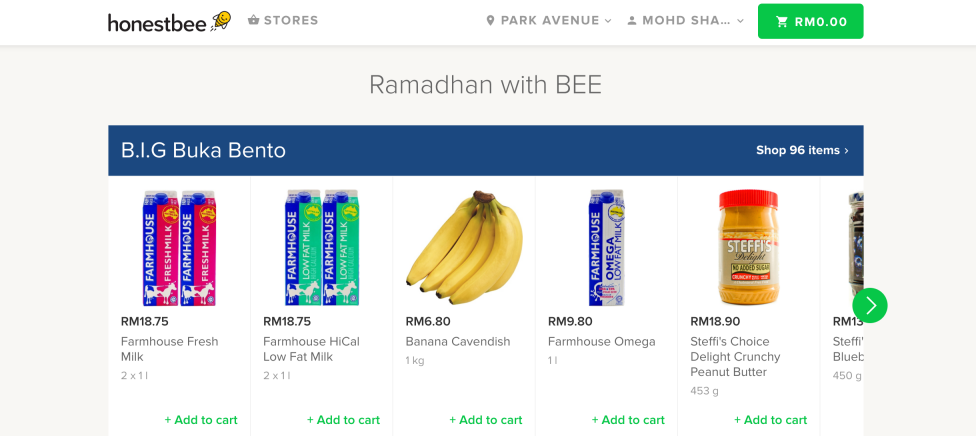Image resolution: width=976 pixels, height=436 pixels.
Task: Add Banana Cavendish to cart
Action: 485,420
